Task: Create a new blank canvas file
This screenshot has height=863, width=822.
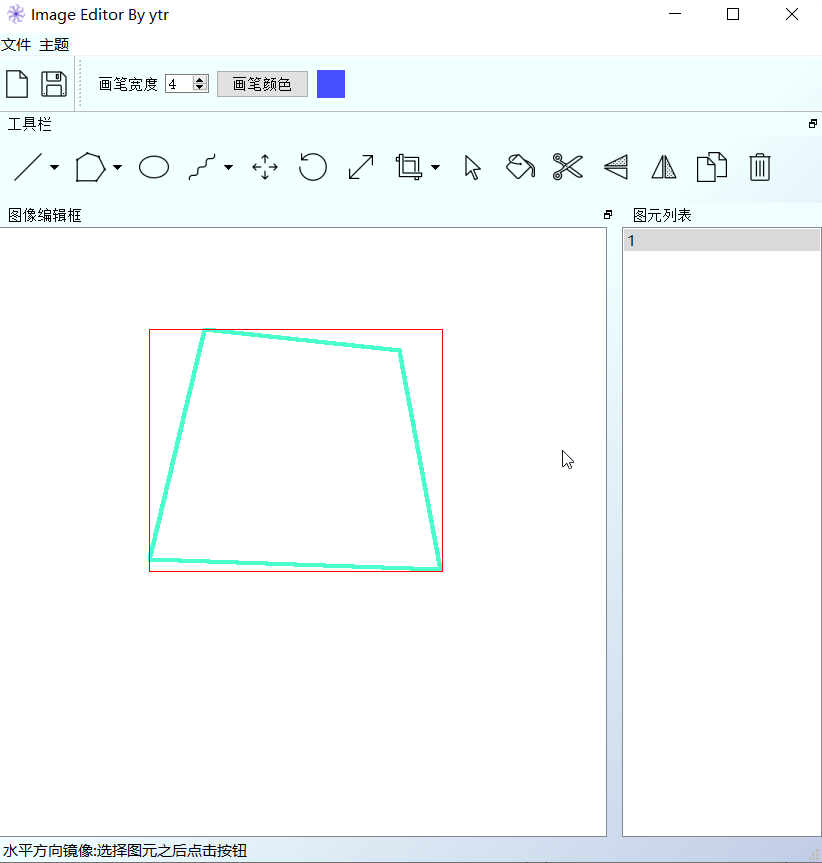Action: point(17,84)
